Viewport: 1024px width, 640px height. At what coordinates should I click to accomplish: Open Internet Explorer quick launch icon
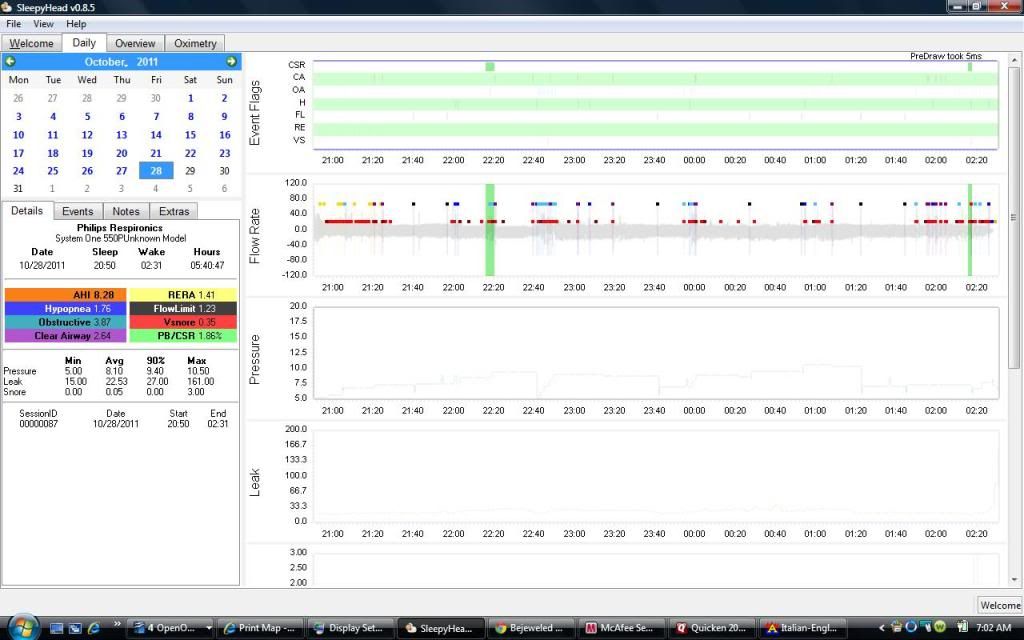95,628
